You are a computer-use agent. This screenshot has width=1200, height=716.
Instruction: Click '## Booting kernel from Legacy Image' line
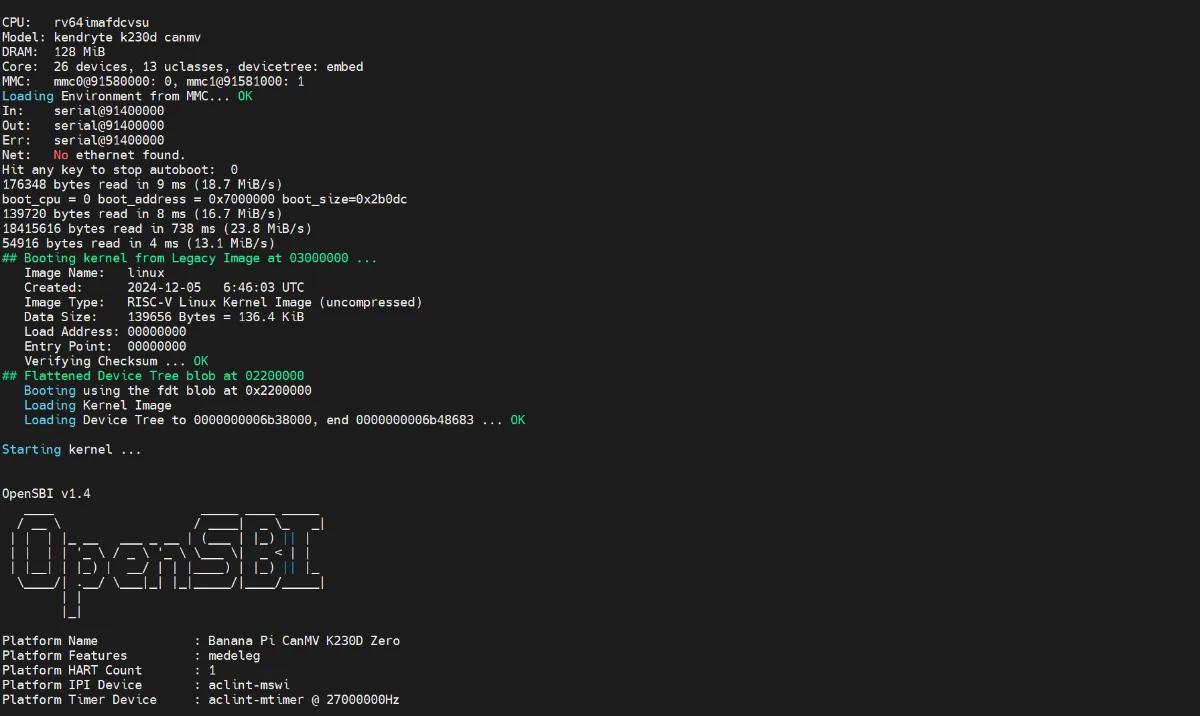click(190, 258)
